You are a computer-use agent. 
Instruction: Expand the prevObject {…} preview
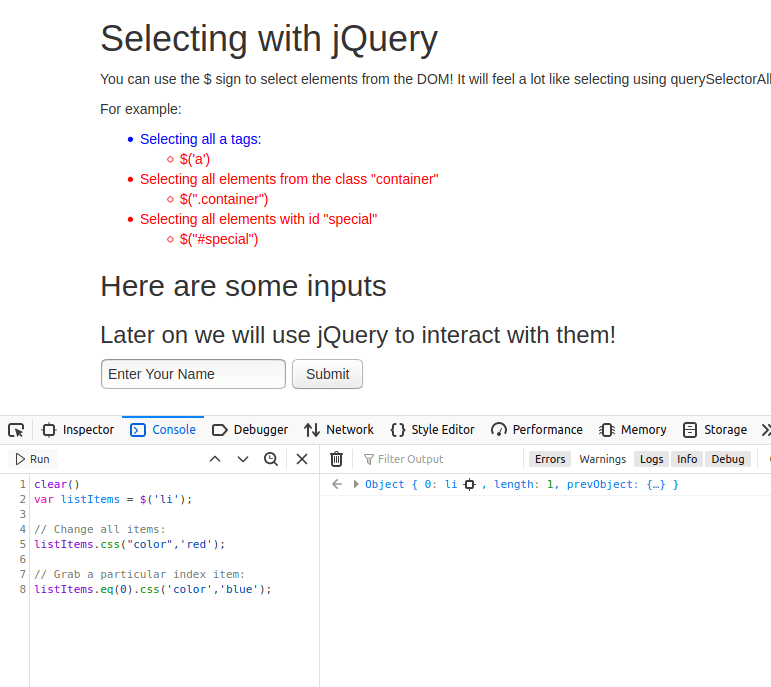[x=658, y=485]
